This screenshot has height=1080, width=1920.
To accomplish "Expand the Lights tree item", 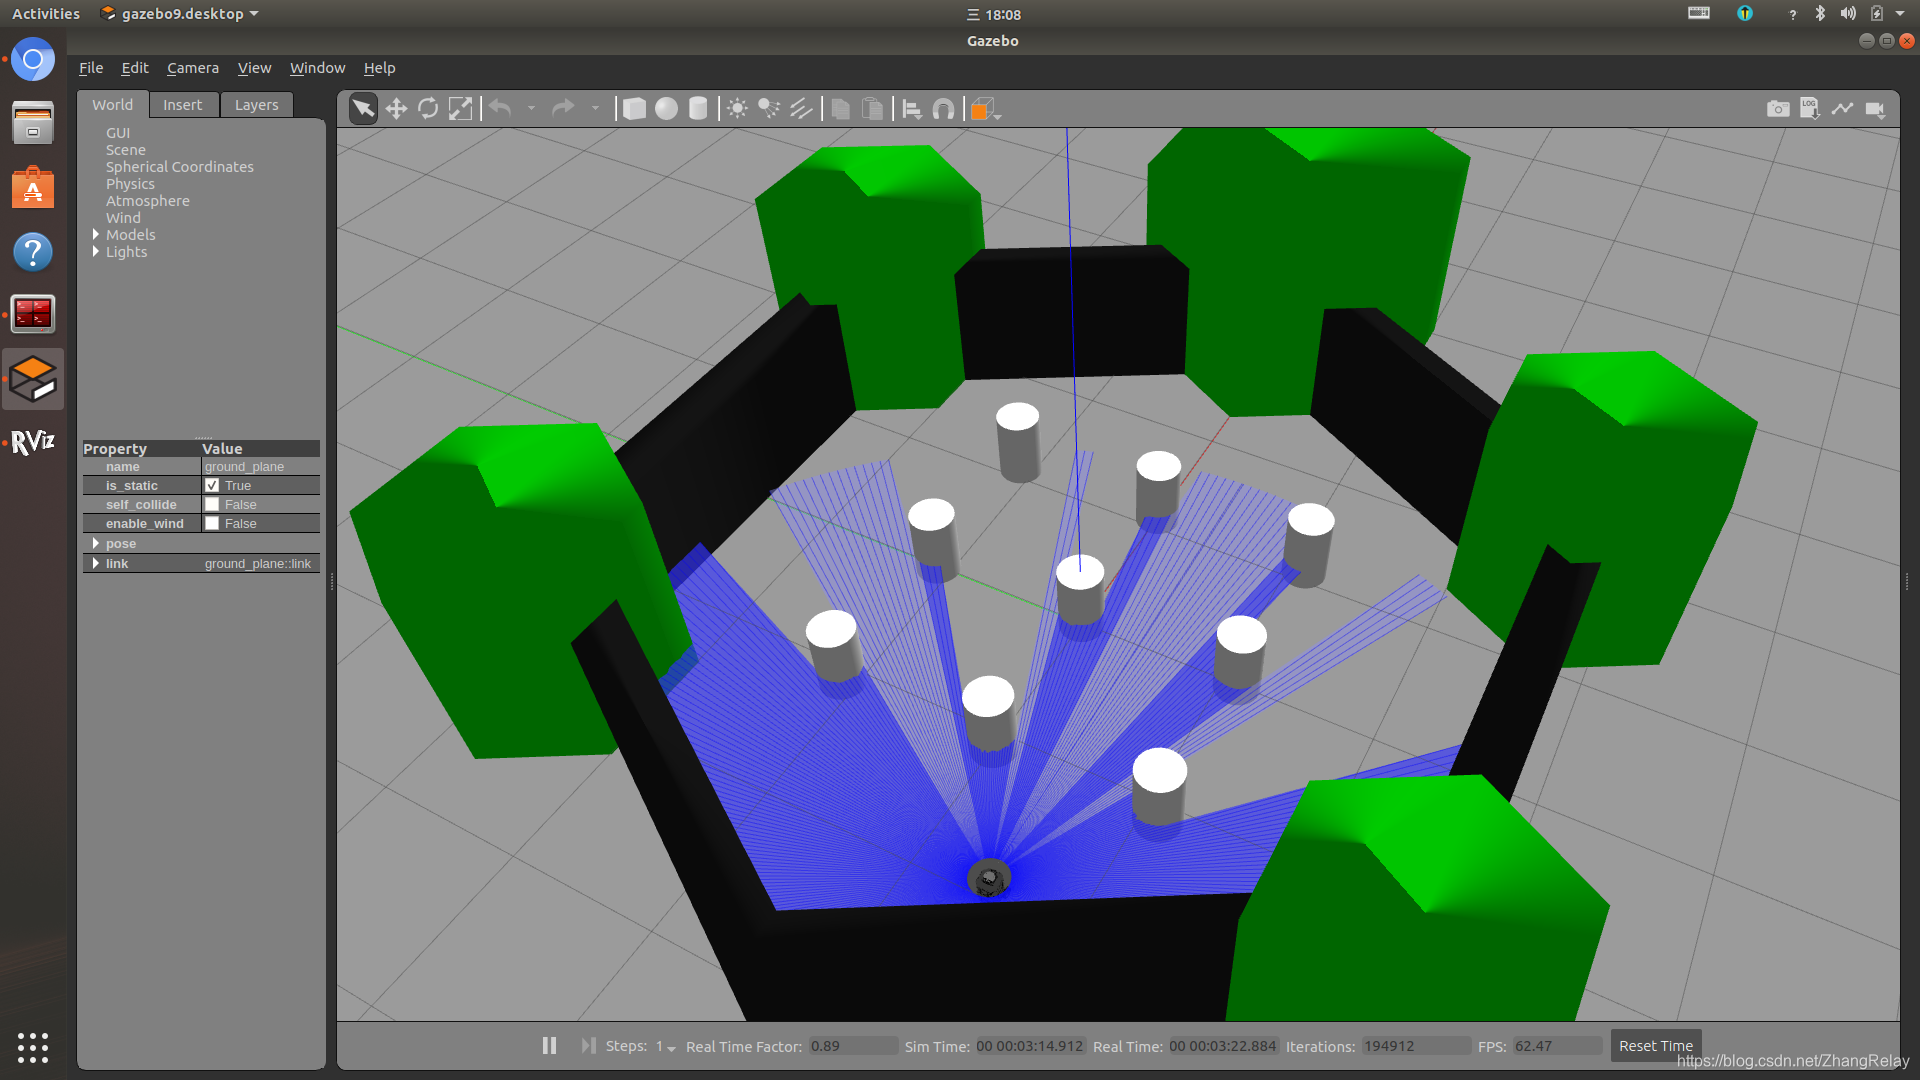I will (x=96, y=251).
